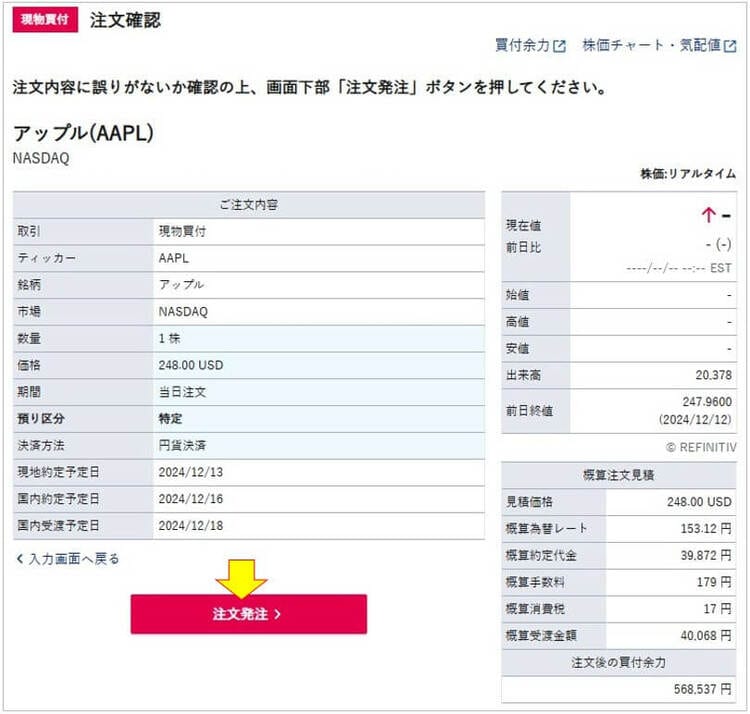Click the 円貨決済 settlement value
The height and width of the screenshot is (714, 750).
[182, 446]
